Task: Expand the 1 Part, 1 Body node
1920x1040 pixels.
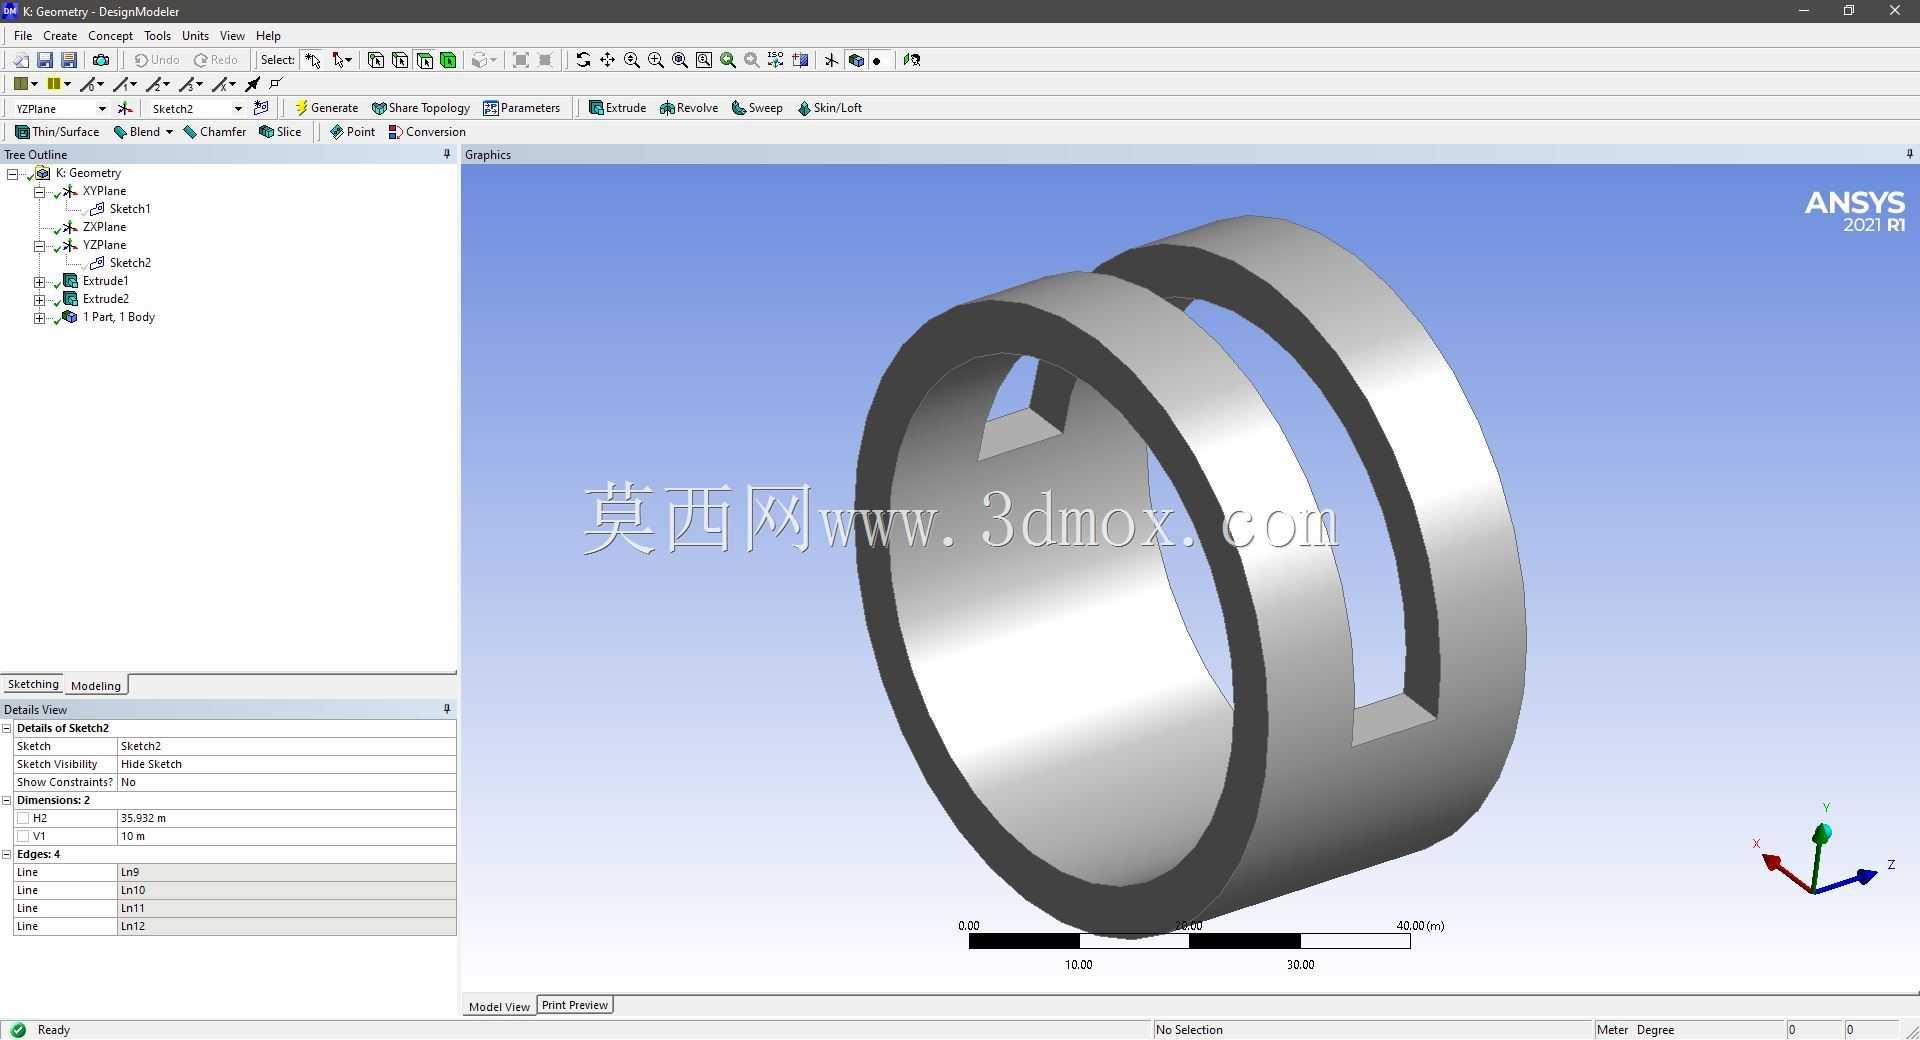Action: tap(40, 317)
